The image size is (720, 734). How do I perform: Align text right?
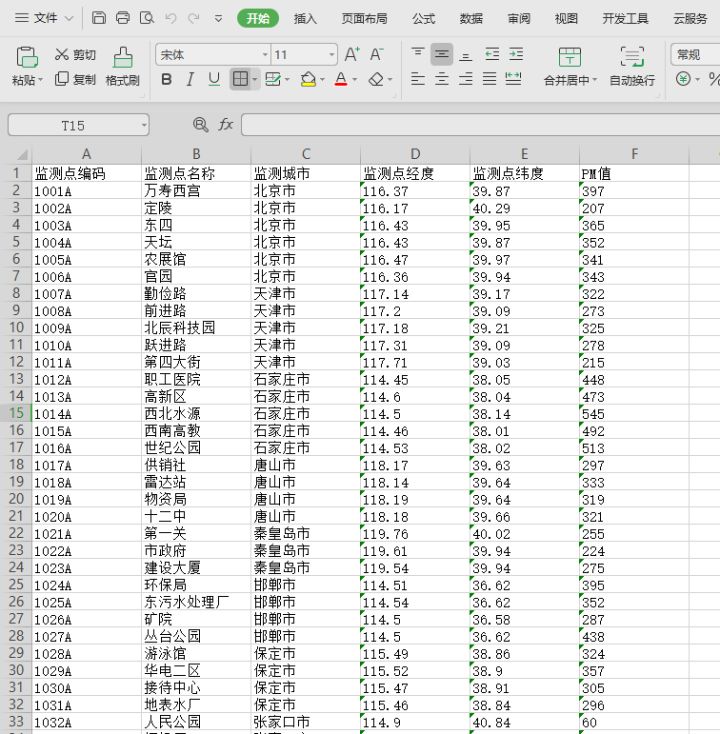pos(465,79)
